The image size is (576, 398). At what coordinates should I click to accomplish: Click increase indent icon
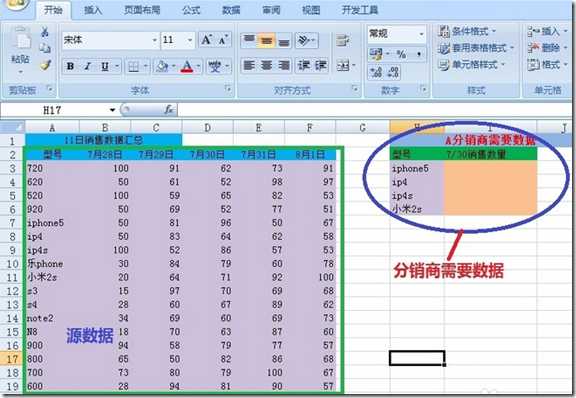point(320,66)
